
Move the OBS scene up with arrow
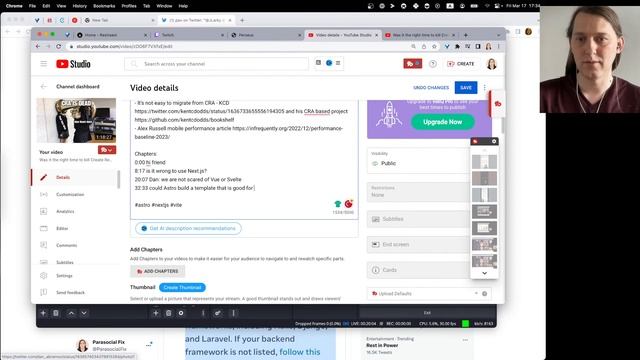pyautogui.click(x=71, y=313)
